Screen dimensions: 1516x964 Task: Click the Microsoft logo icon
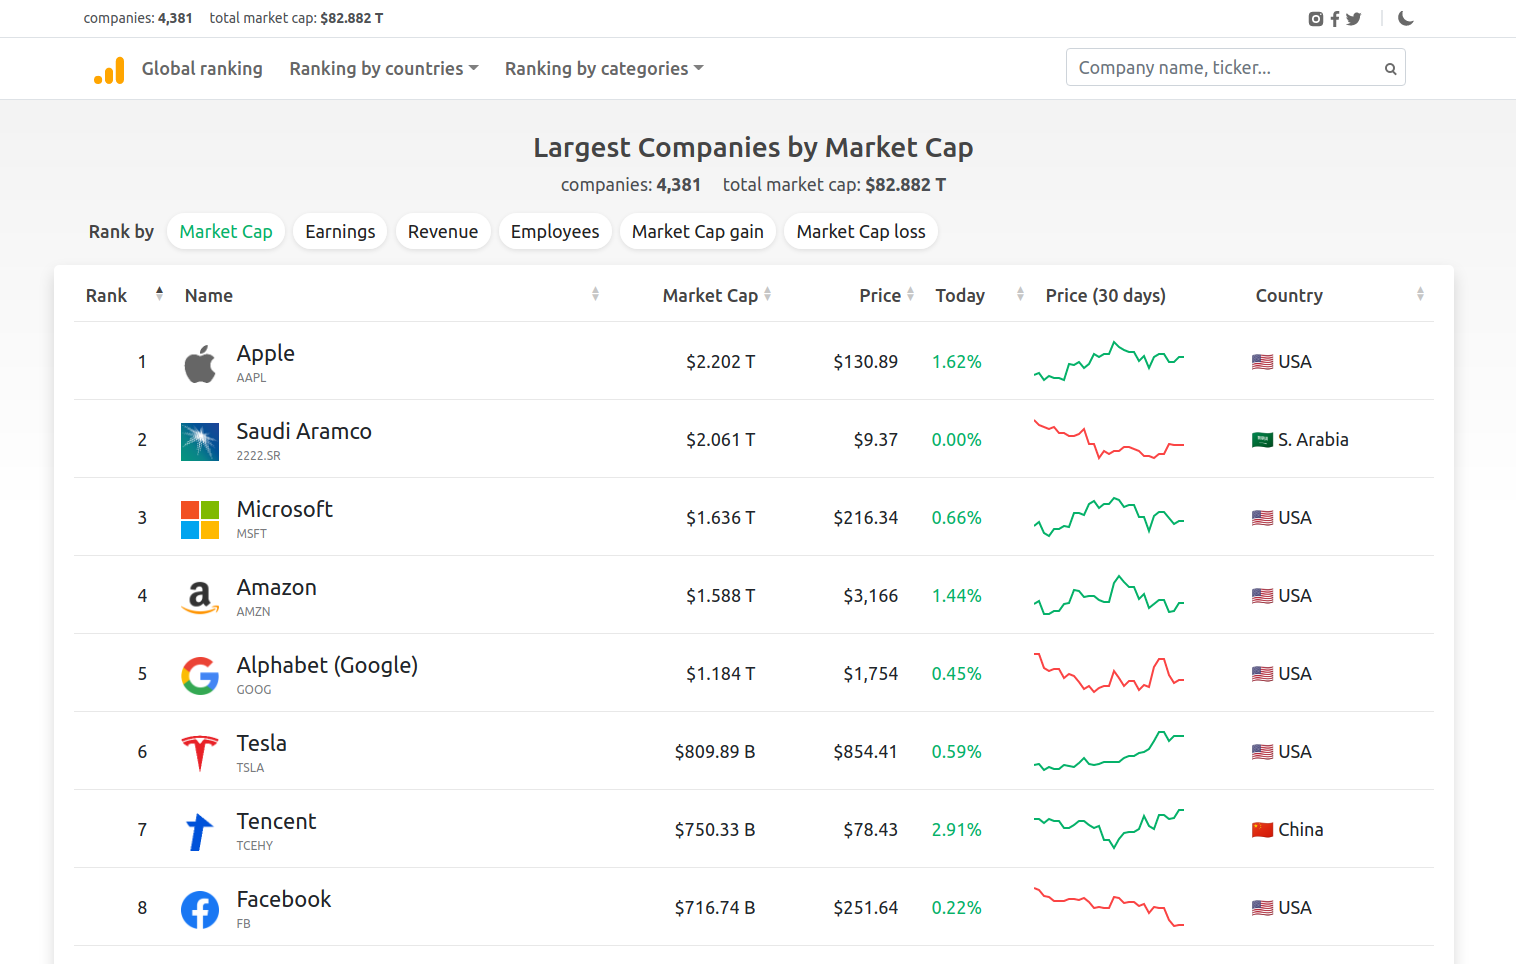(x=200, y=517)
